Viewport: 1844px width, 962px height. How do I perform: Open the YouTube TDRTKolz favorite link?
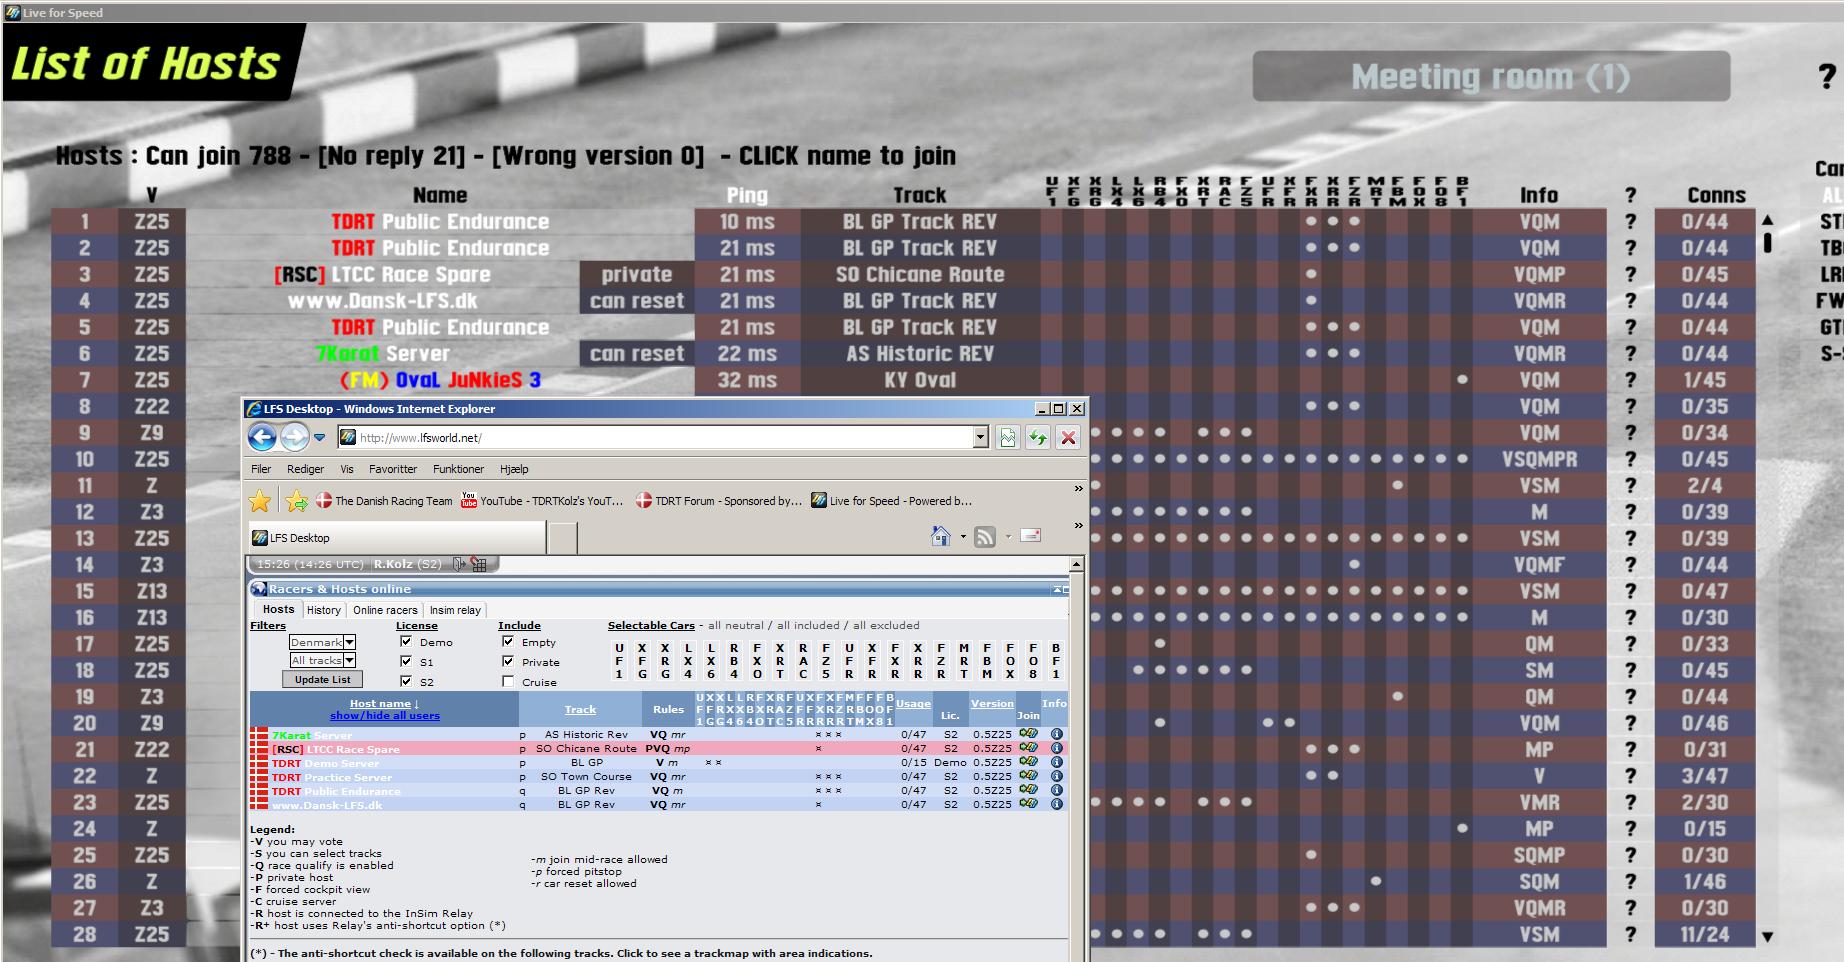pyautogui.click(x=542, y=501)
